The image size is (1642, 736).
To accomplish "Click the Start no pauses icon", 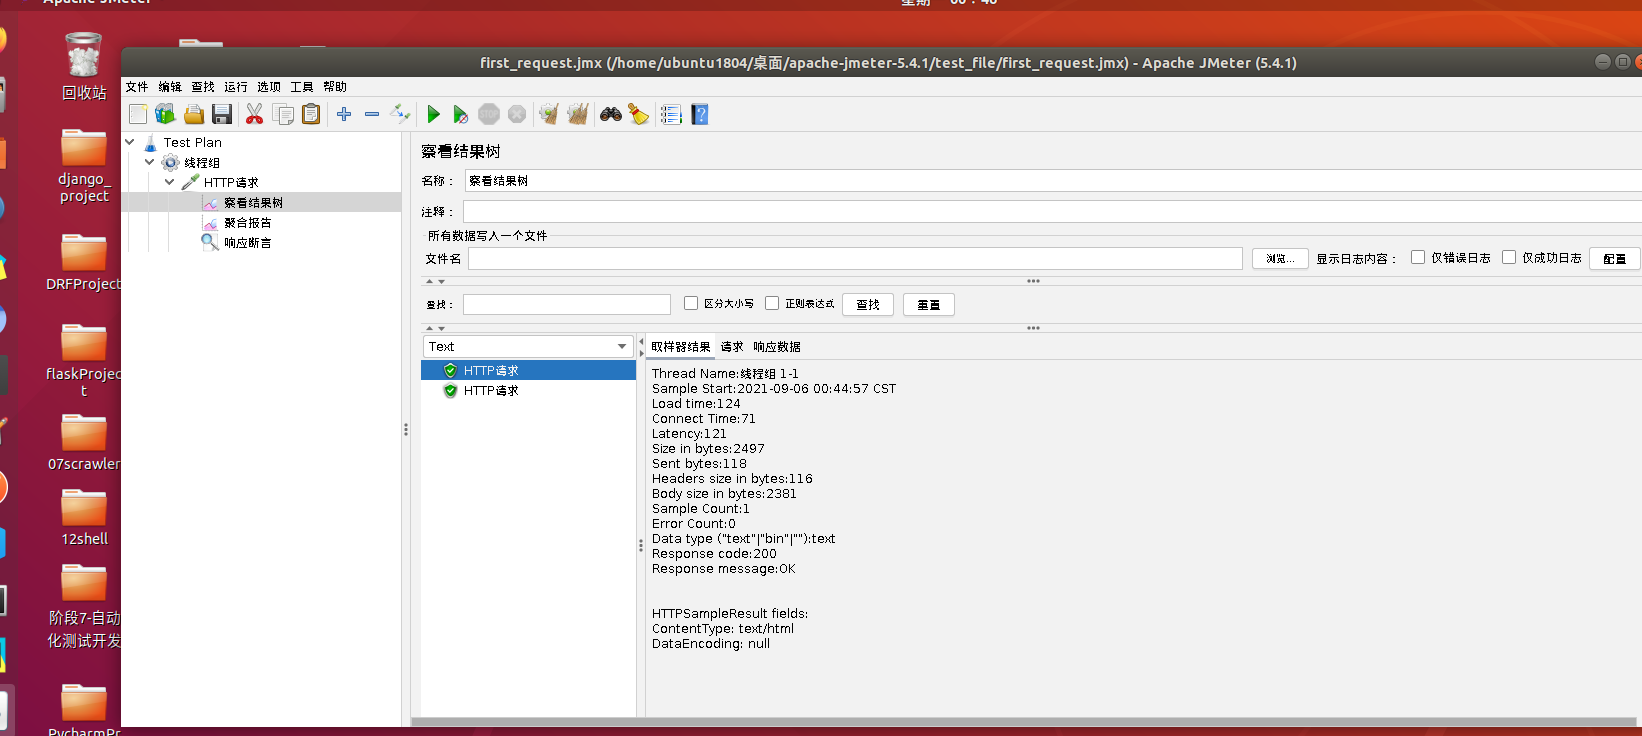I will (x=460, y=114).
